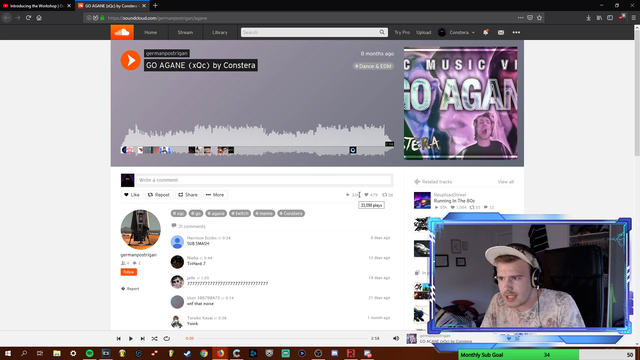
Task: Open the Windows Start menu
Action: coord(7,353)
